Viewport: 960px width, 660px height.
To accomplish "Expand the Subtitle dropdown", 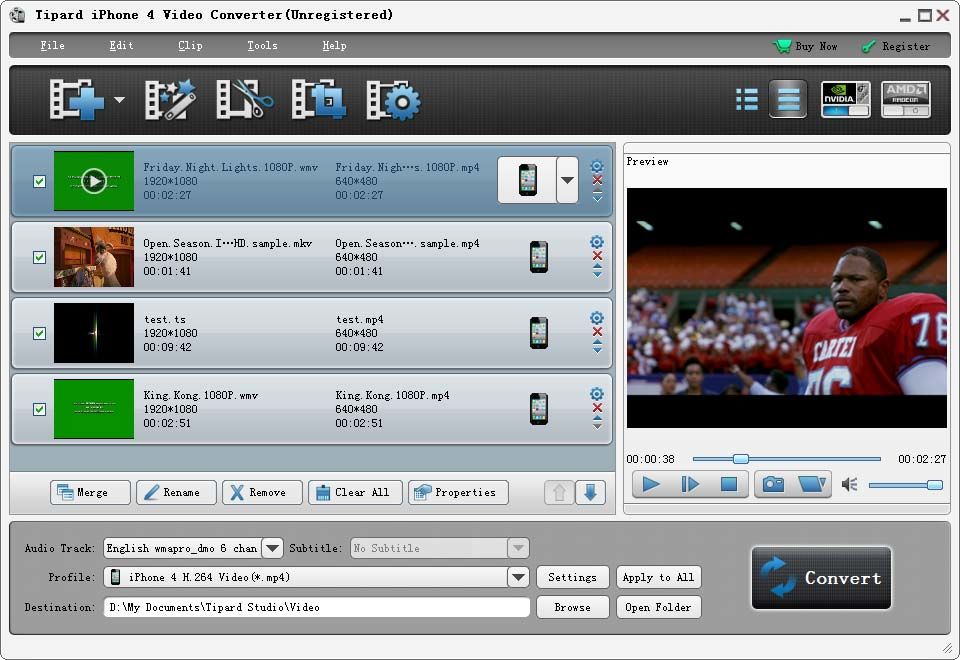I will tap(518, 548).
